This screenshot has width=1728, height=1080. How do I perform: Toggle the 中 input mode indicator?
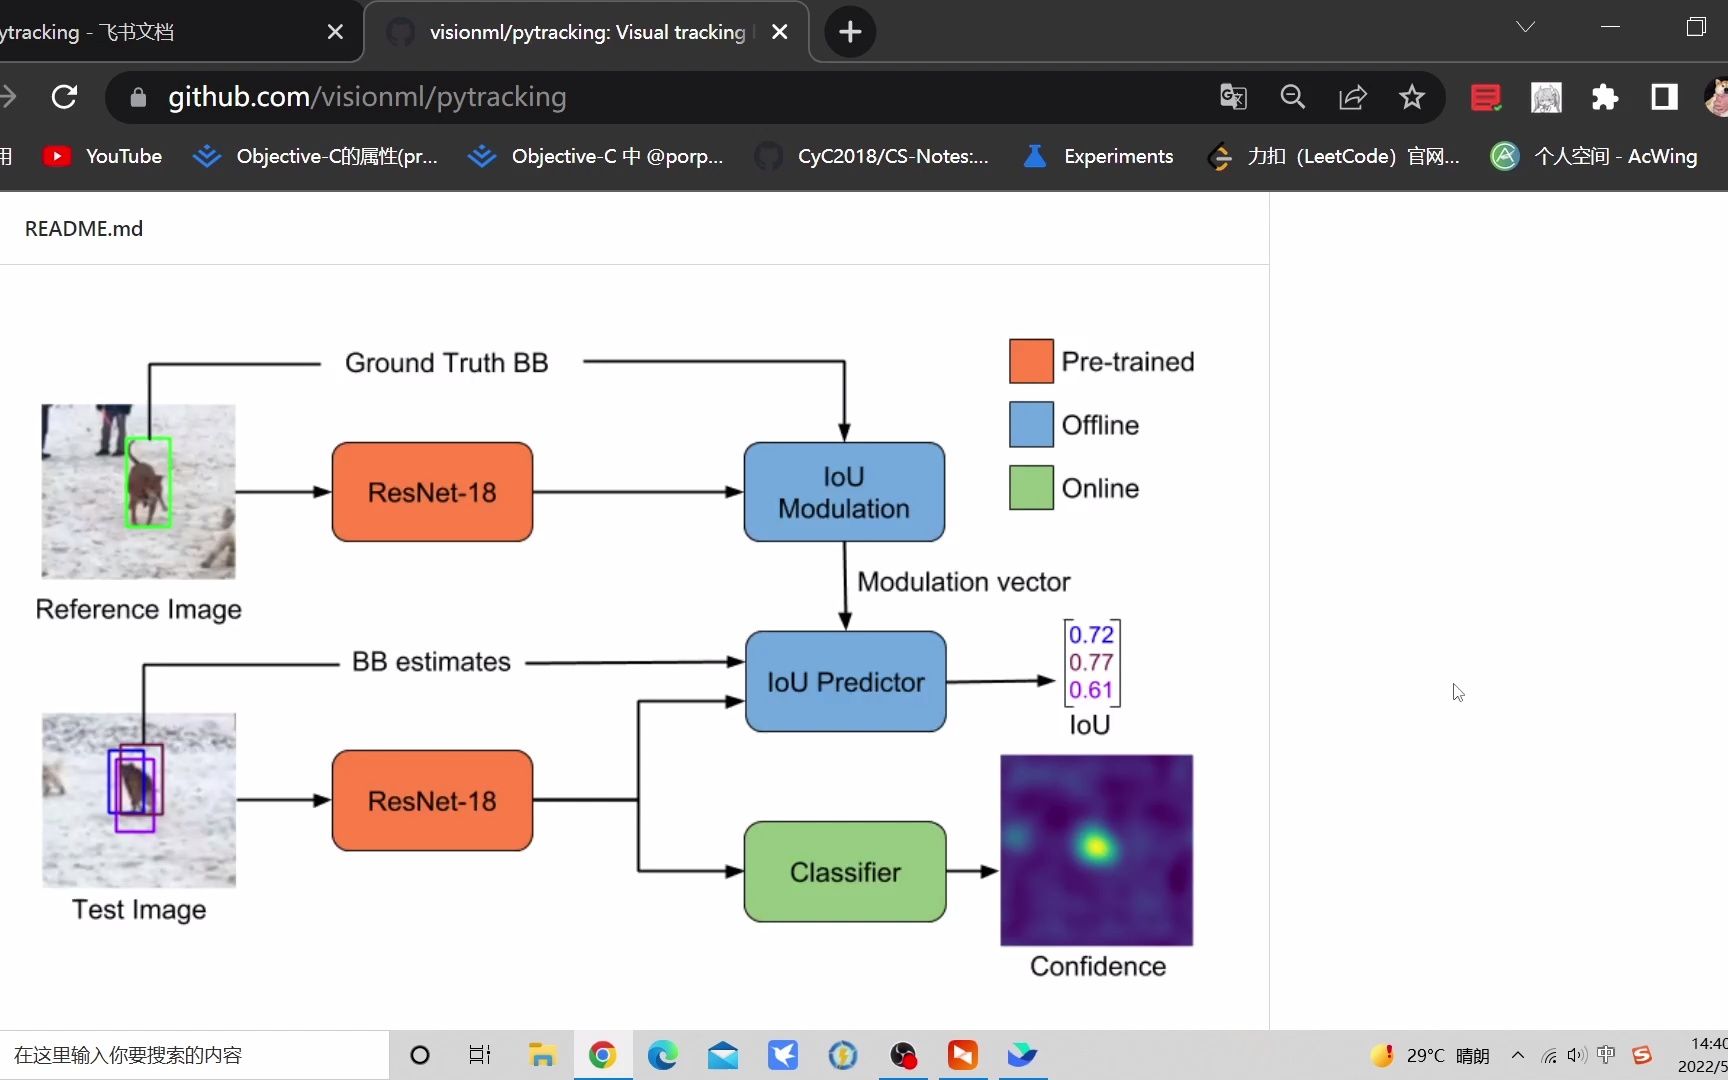point(1607,1055)
